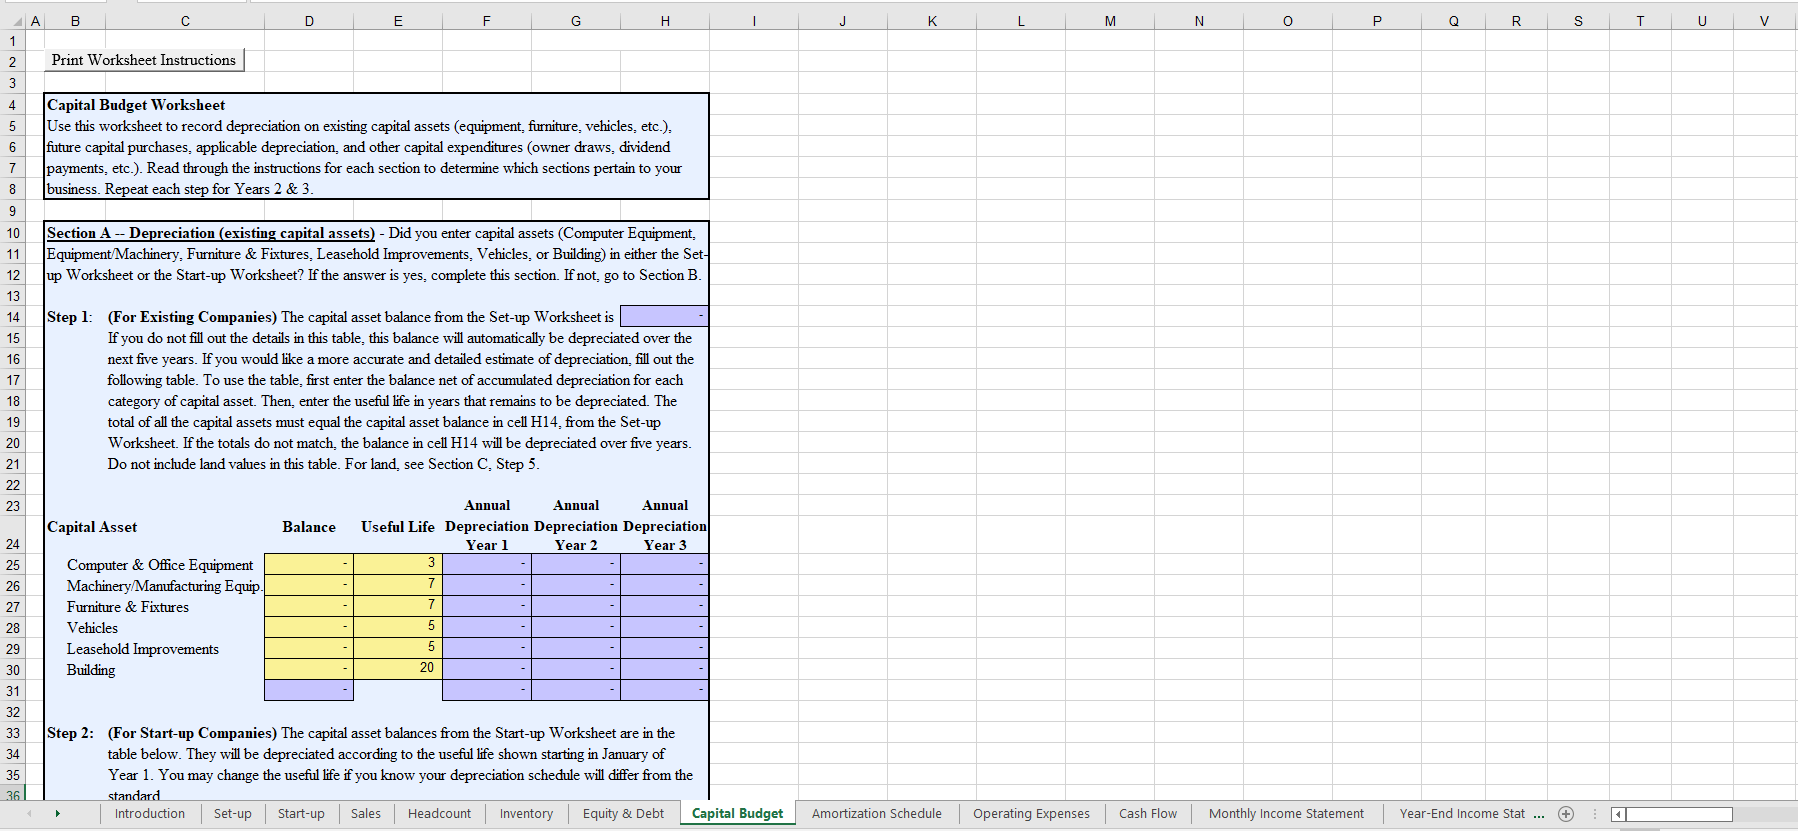The height and width of the screenshot is (831, 1798).
Task: Open the Introduction sheet tab
Action: pos(150,814)
